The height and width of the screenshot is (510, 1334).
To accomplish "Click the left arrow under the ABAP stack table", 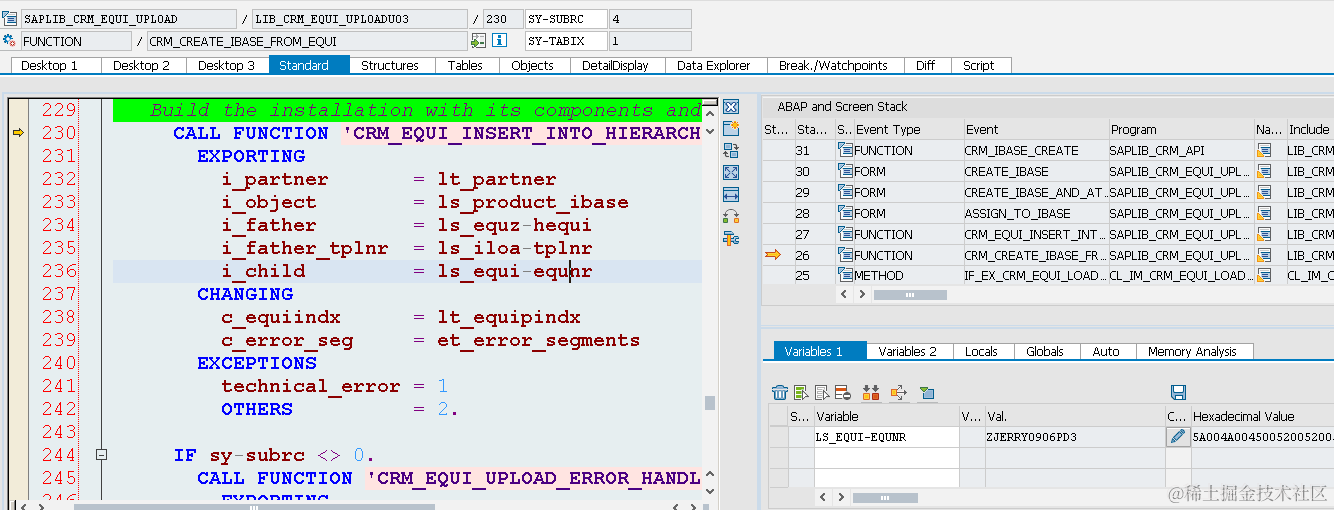I will (x=843, y=295).
